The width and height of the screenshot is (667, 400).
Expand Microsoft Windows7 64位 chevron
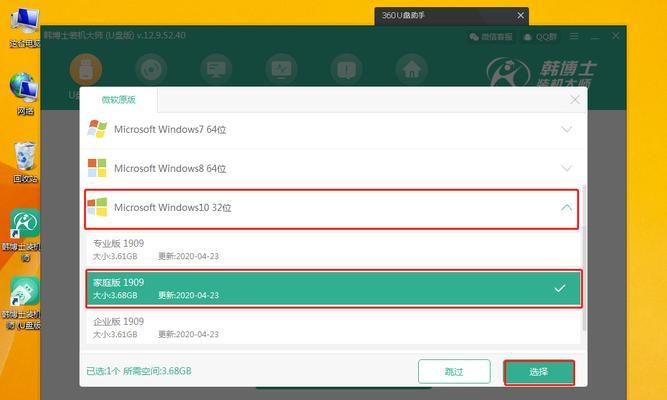567,129
